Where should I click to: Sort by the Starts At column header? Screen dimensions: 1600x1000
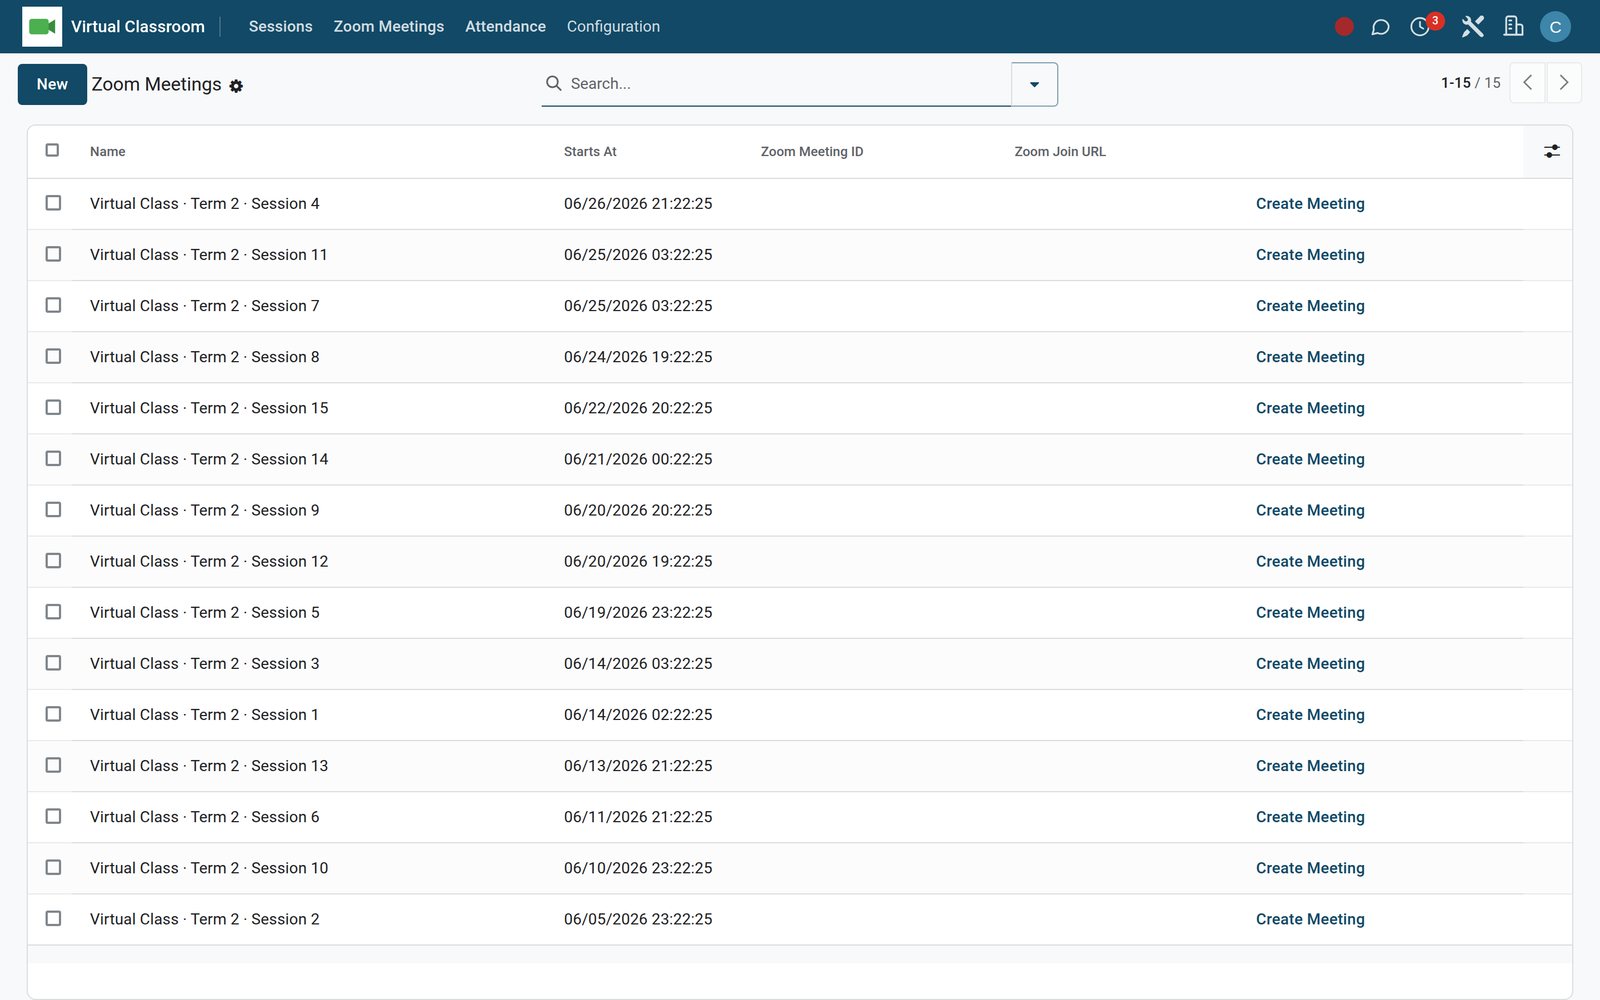pyautogui.click(x=590, y=152)
